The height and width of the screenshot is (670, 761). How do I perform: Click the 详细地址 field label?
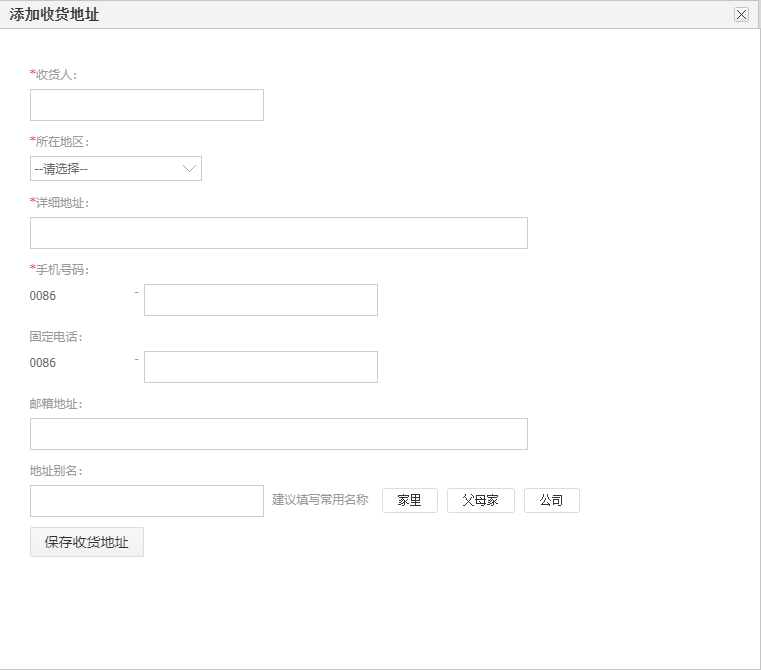62,203
